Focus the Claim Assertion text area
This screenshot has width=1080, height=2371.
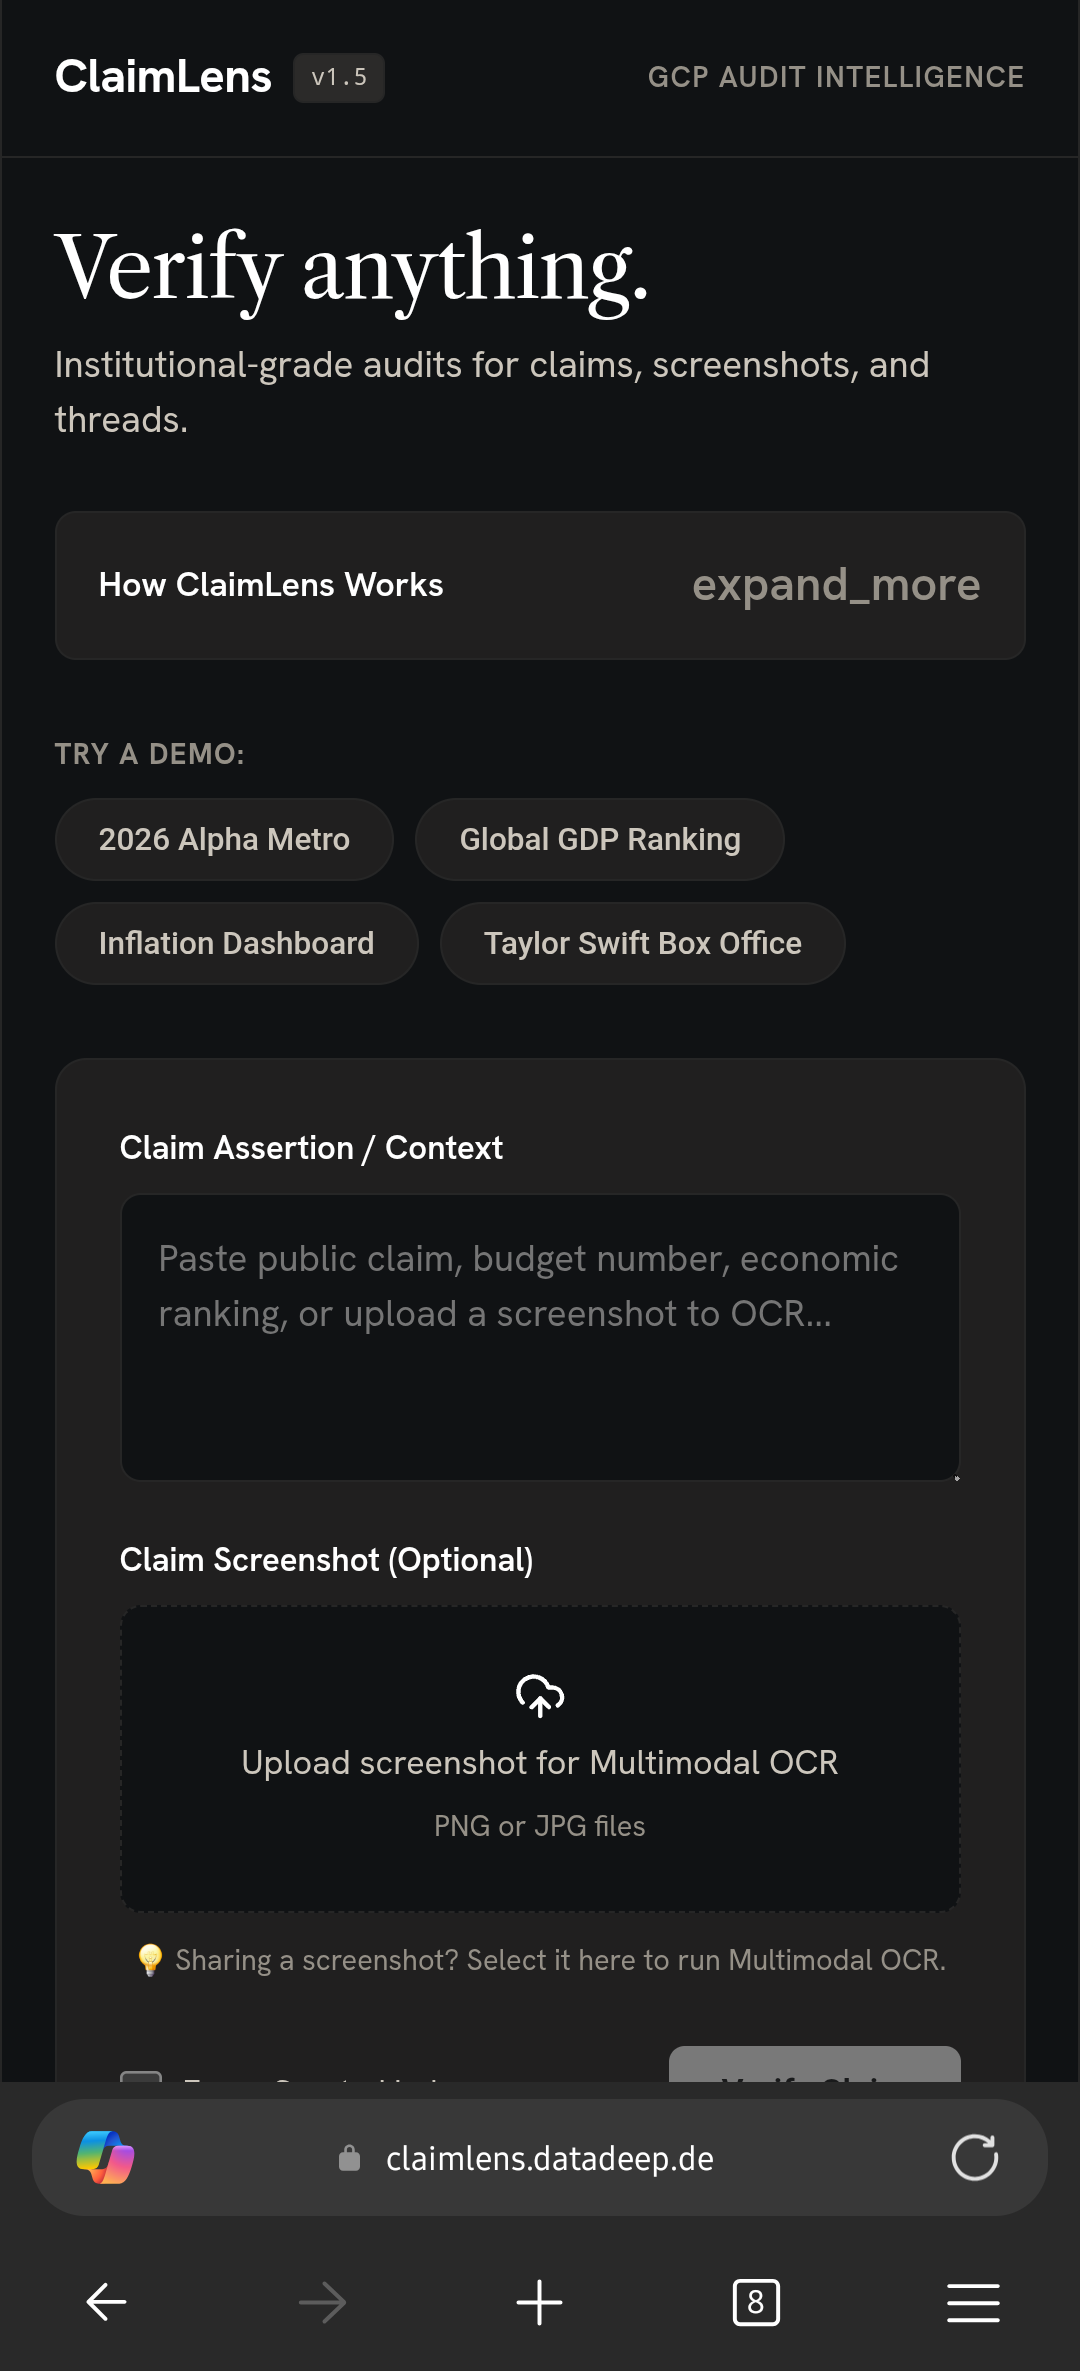pos(540,1337)
